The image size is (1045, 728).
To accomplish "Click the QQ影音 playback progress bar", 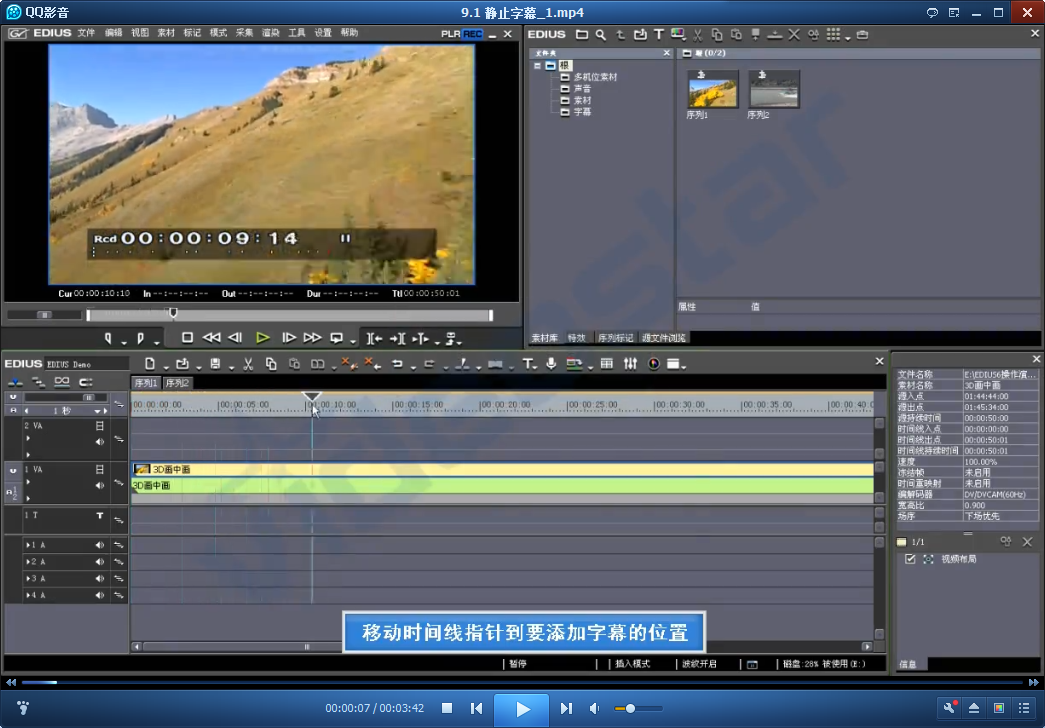I will tap(522, 682).
